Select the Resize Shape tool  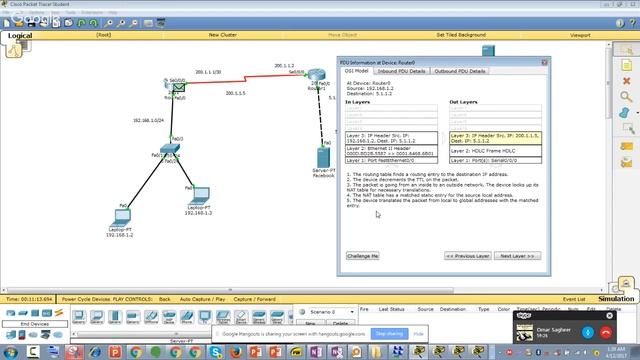click(628, 129)
